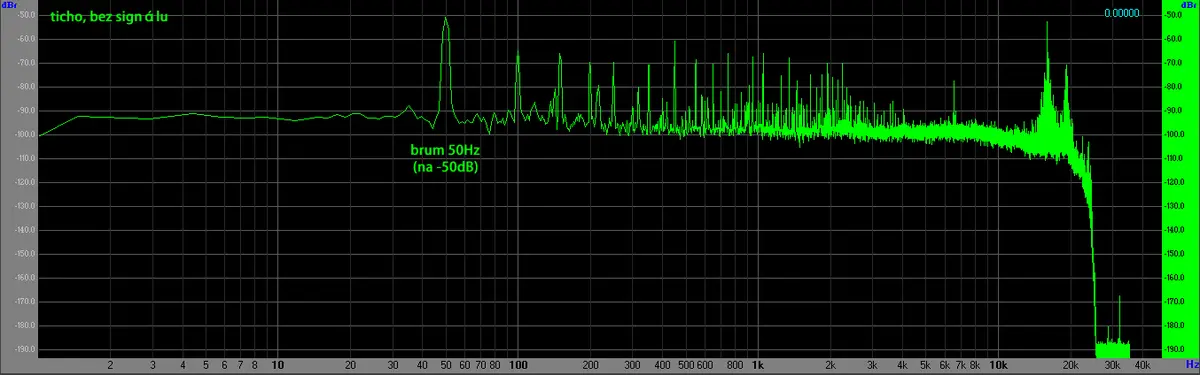Click the 50 tick label on frequency axis
1200x375 pixels.
(446, 365)
